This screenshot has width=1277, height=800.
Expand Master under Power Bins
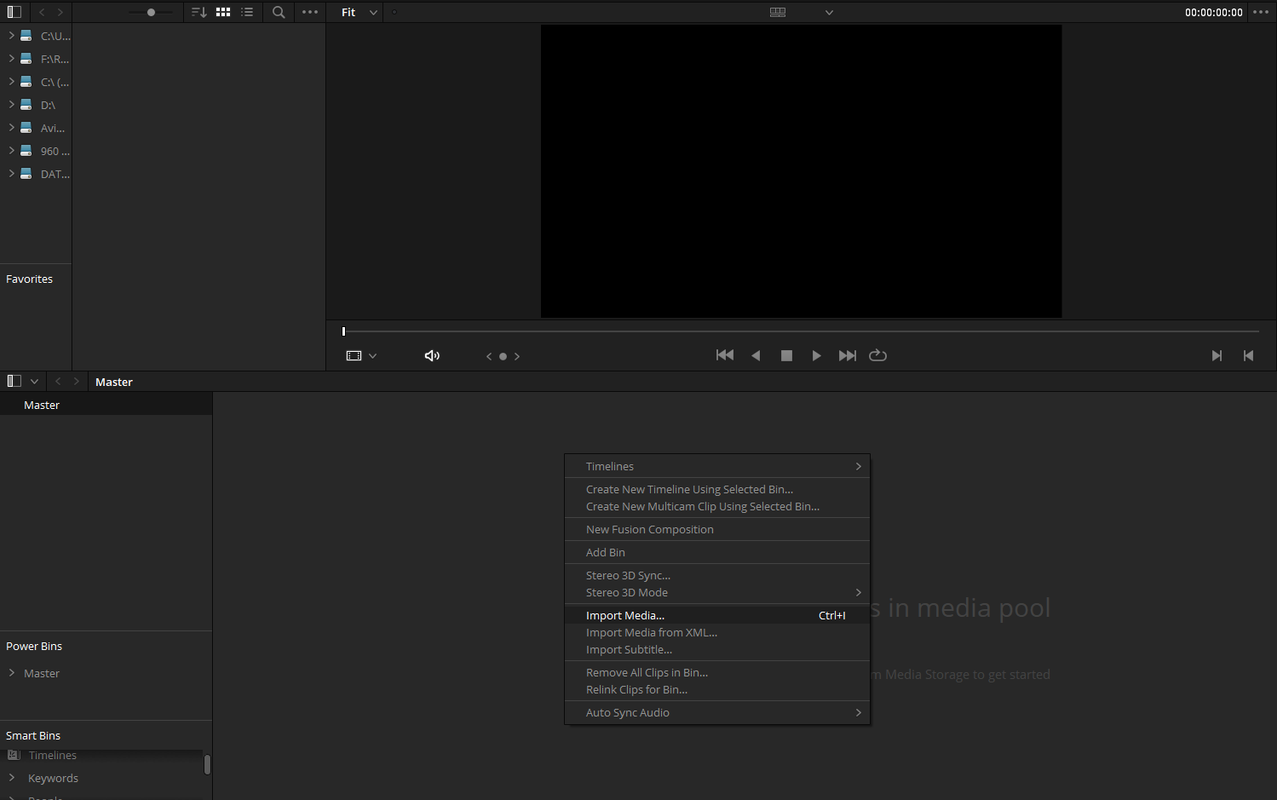(x=11, y=673)
